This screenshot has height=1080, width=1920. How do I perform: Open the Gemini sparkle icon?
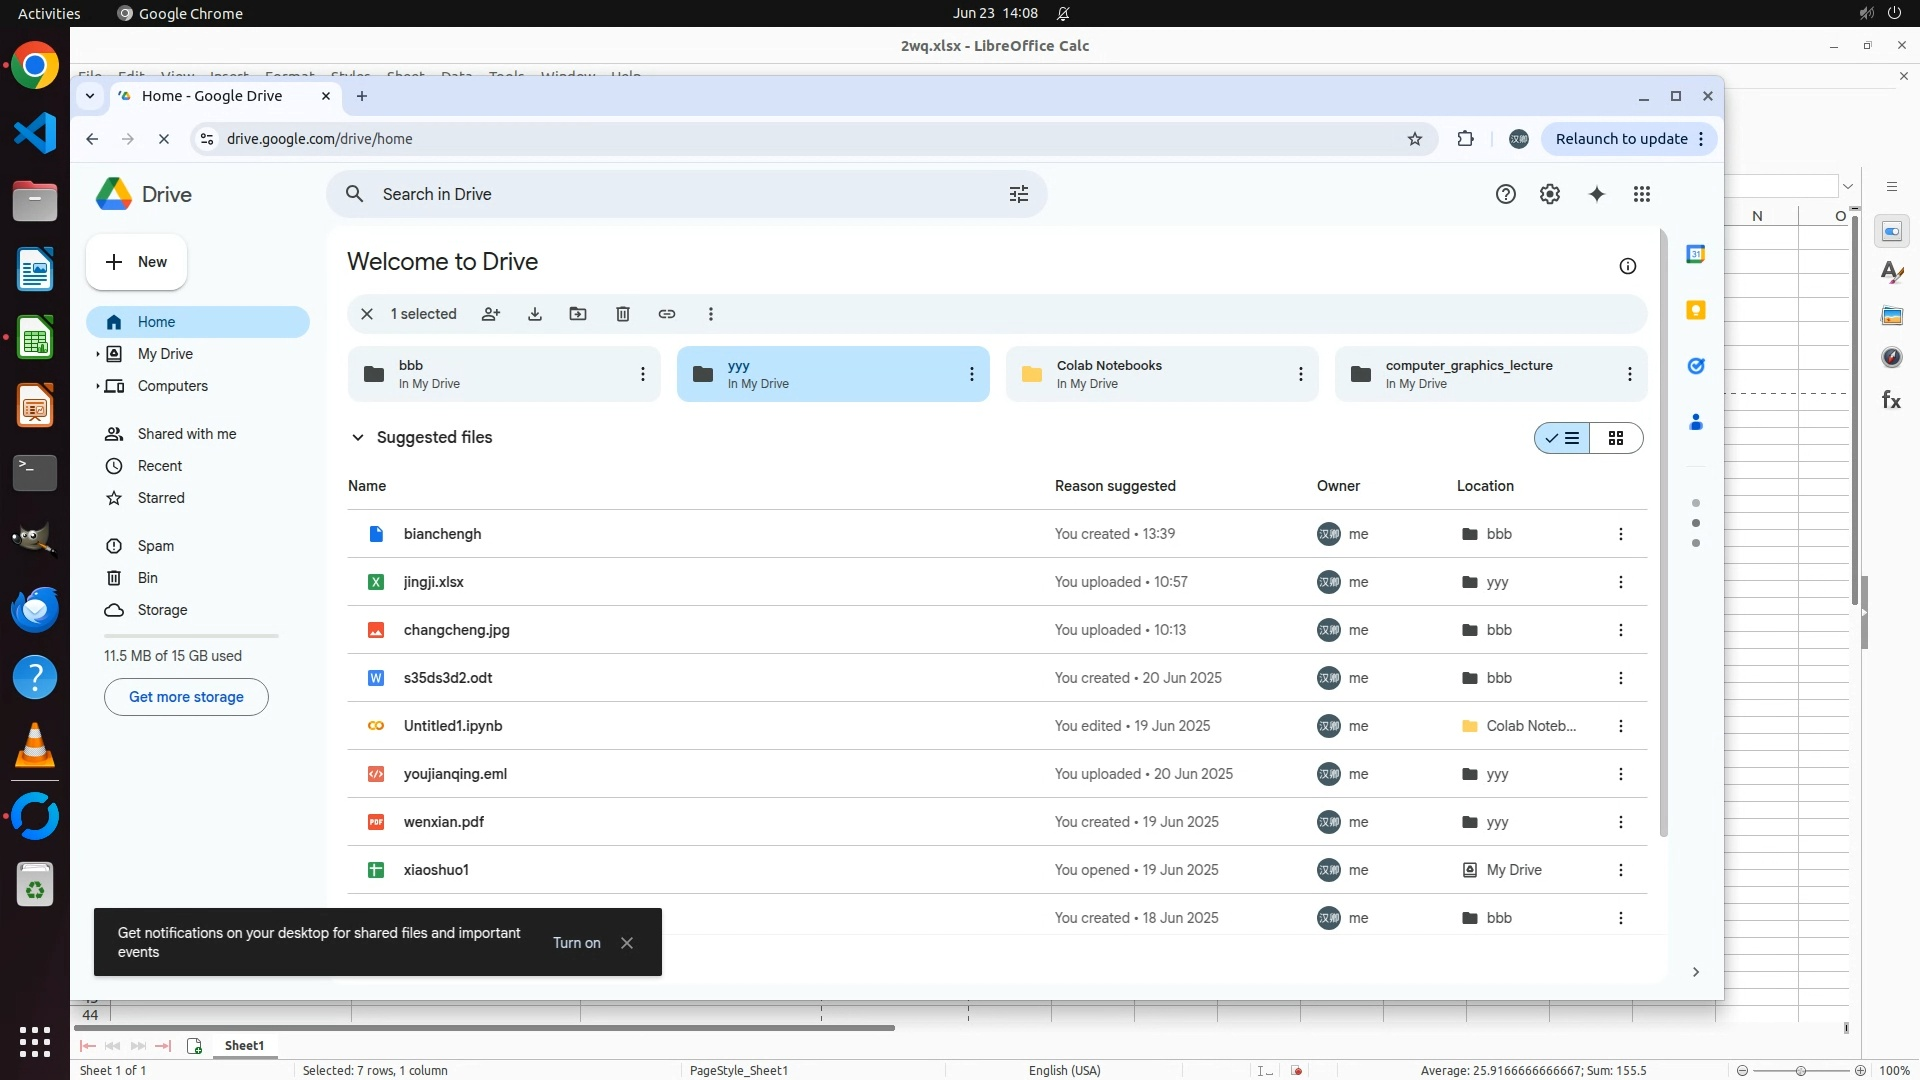point(1597,194)
